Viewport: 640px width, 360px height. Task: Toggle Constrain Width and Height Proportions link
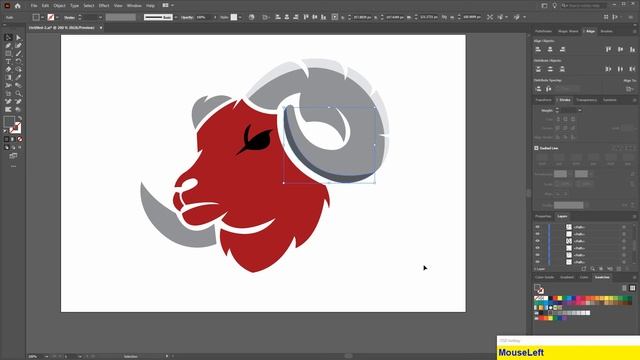pyautogui.click(x=444, y=17)
